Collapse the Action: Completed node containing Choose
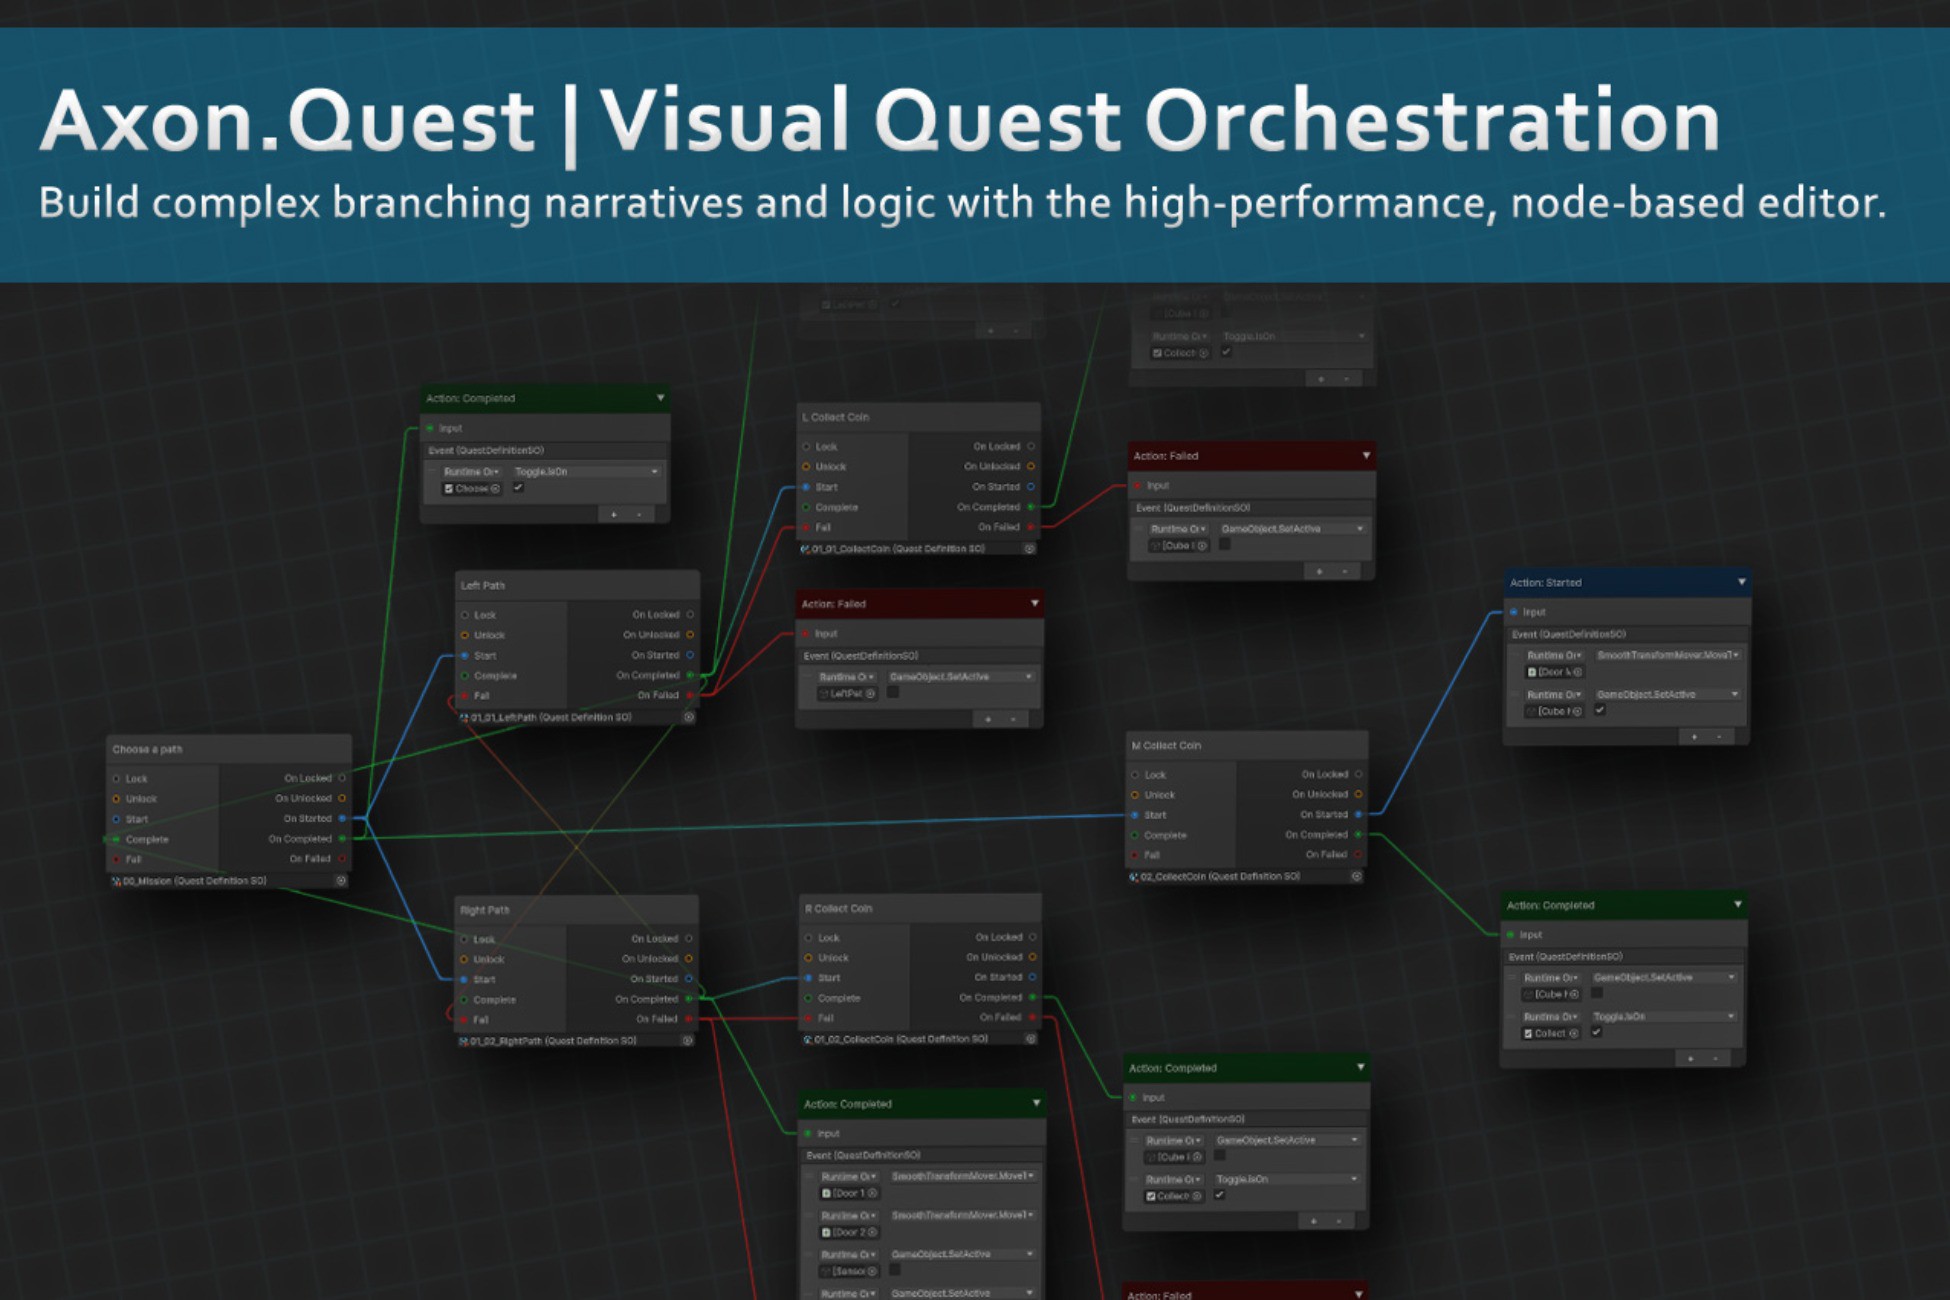1950x1300 pixels. point(660,398)
